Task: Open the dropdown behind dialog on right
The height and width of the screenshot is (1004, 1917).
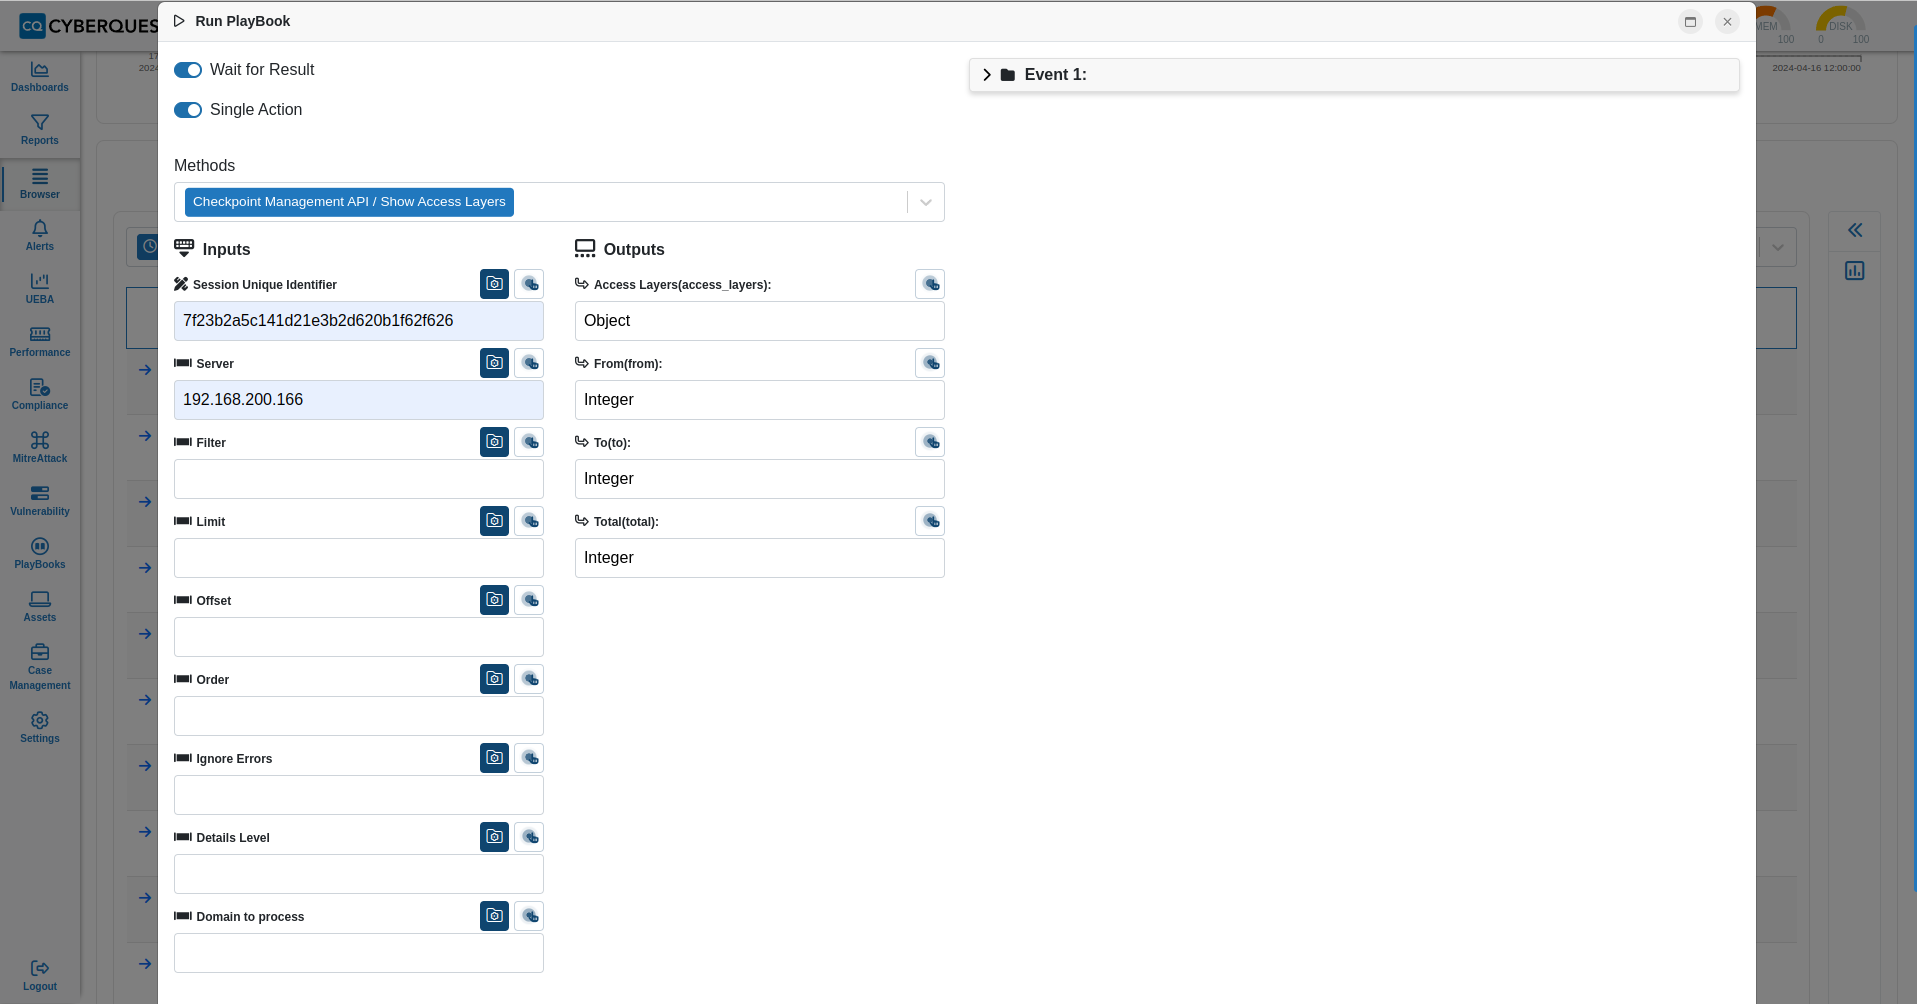Action: click(1777, 247)
